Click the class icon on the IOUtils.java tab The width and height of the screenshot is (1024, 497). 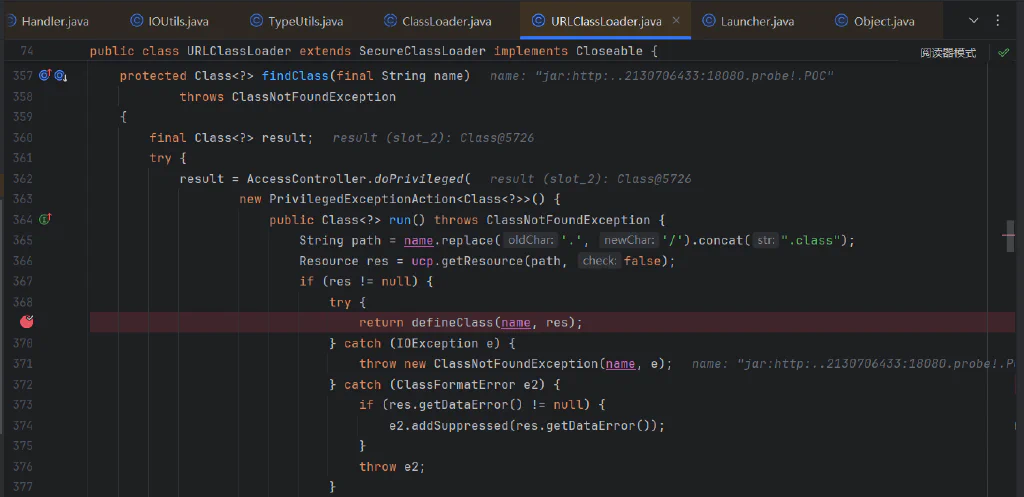[x=136, y=21]
